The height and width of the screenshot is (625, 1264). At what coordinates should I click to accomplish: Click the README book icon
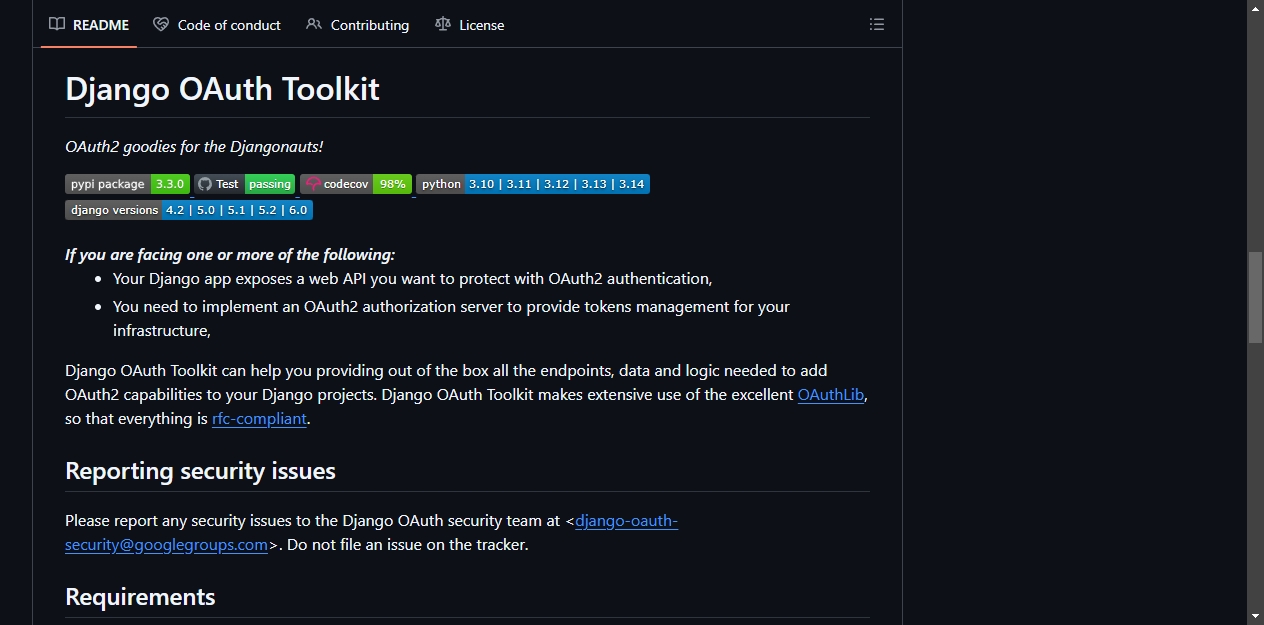[57, 25]
